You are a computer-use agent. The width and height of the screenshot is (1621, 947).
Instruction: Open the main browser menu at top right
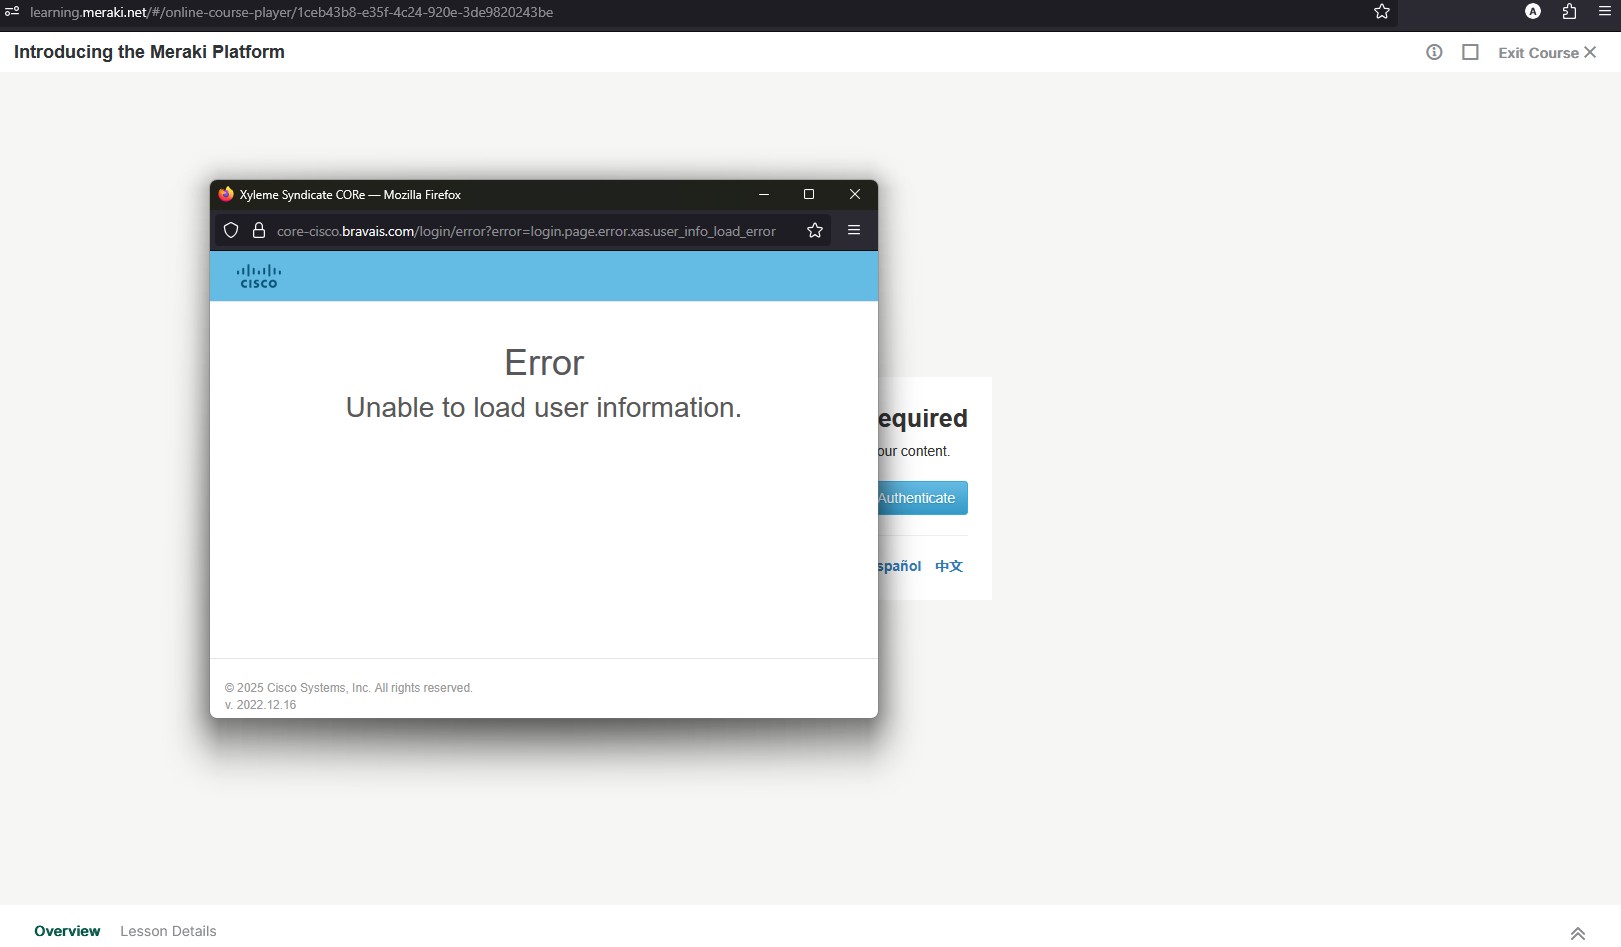point(1605,12)
